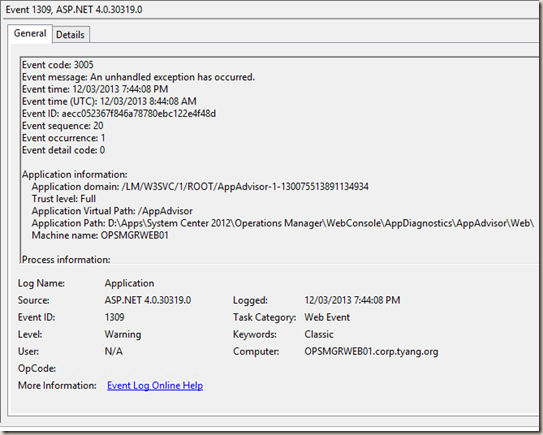Click the Log Name value Application
This screenshot has height=435, width=543.
(x=130, y=283)
